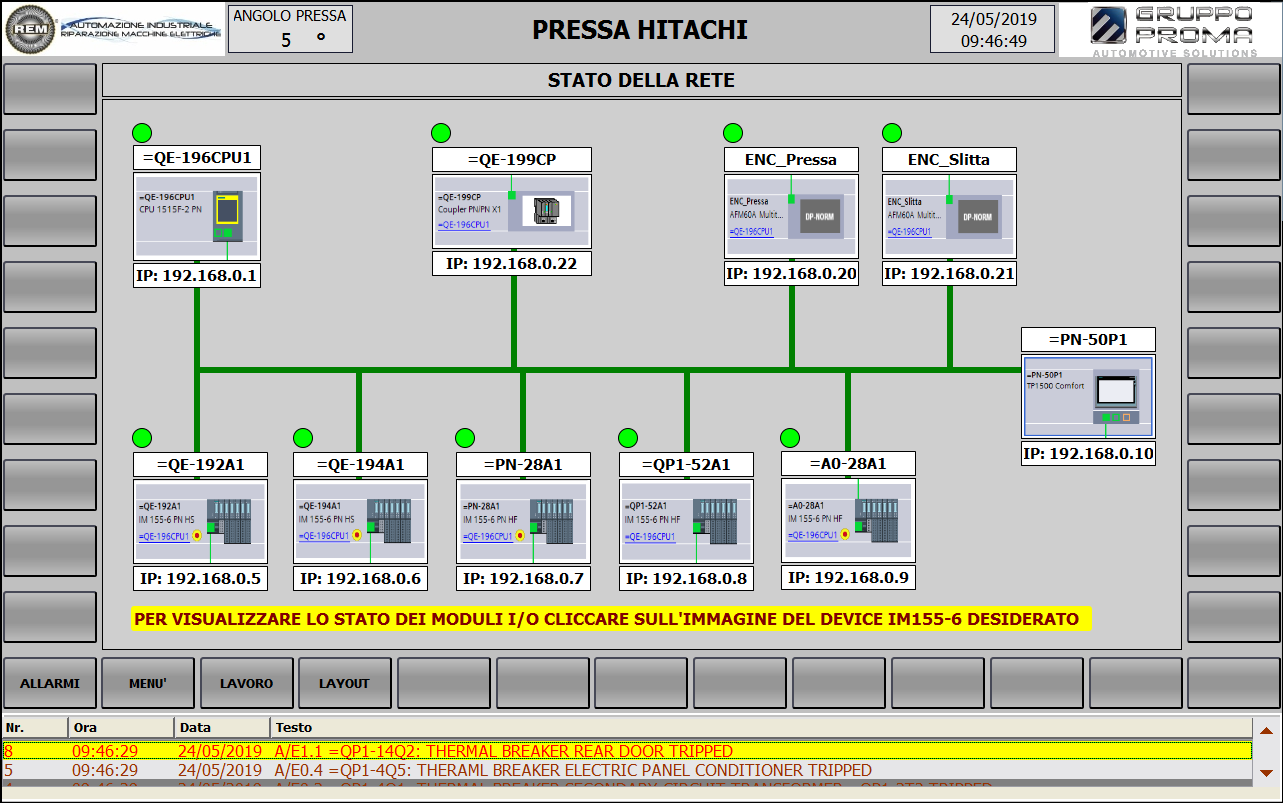Click the ANGOLO PRESSA angle value field
Viewport: 1283px width, 803px height.
[290, 40]
